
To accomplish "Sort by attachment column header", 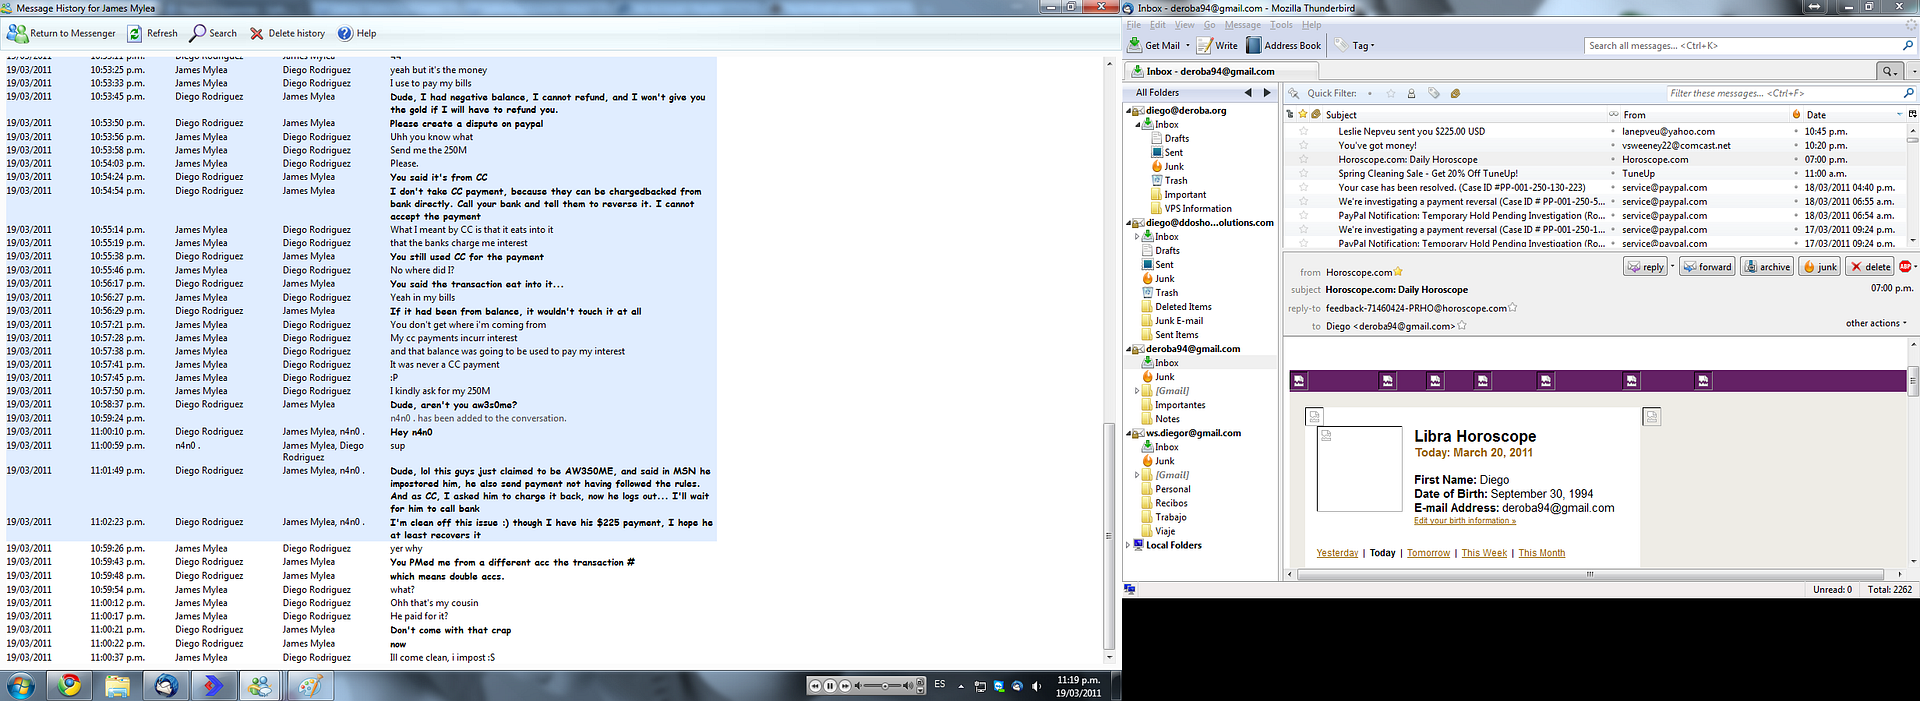I will point(1316,114).
